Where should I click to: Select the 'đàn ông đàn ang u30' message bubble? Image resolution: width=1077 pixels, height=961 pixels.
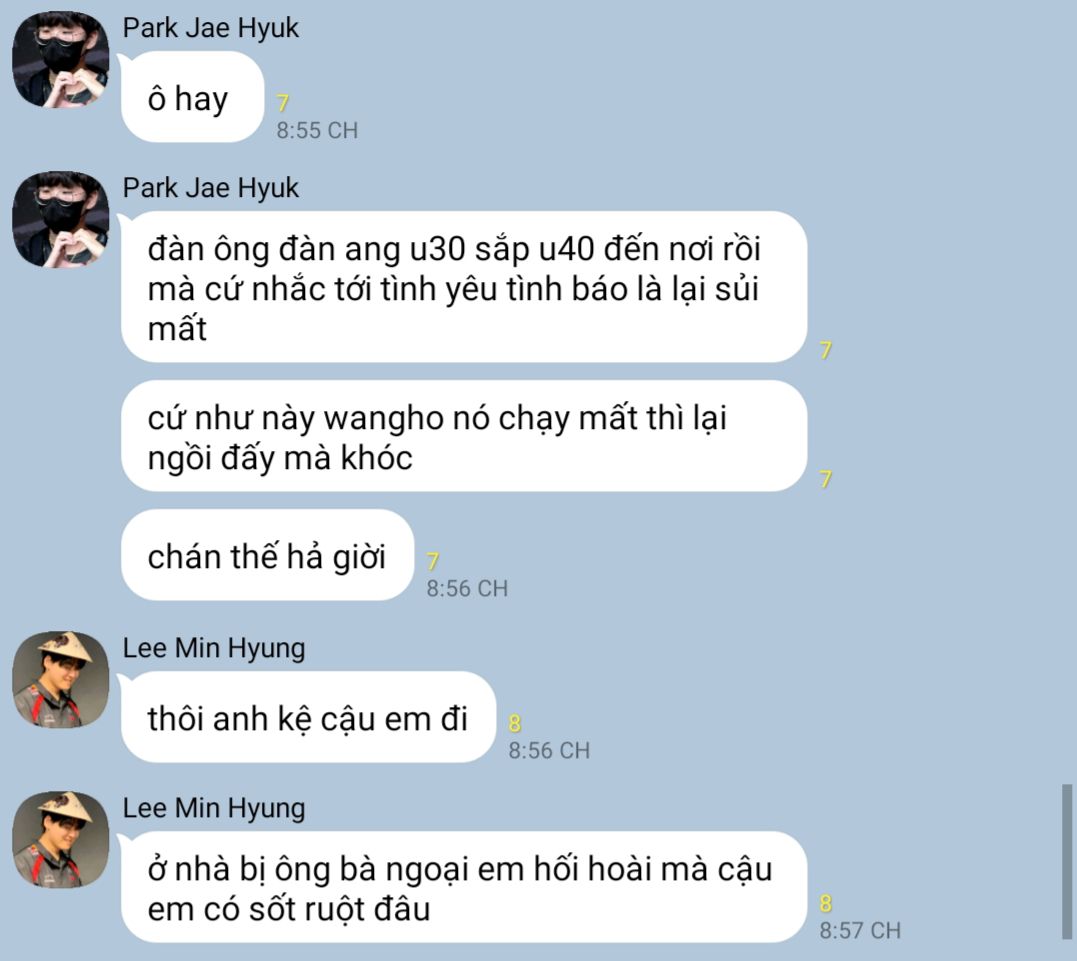(x=464, y=286)
